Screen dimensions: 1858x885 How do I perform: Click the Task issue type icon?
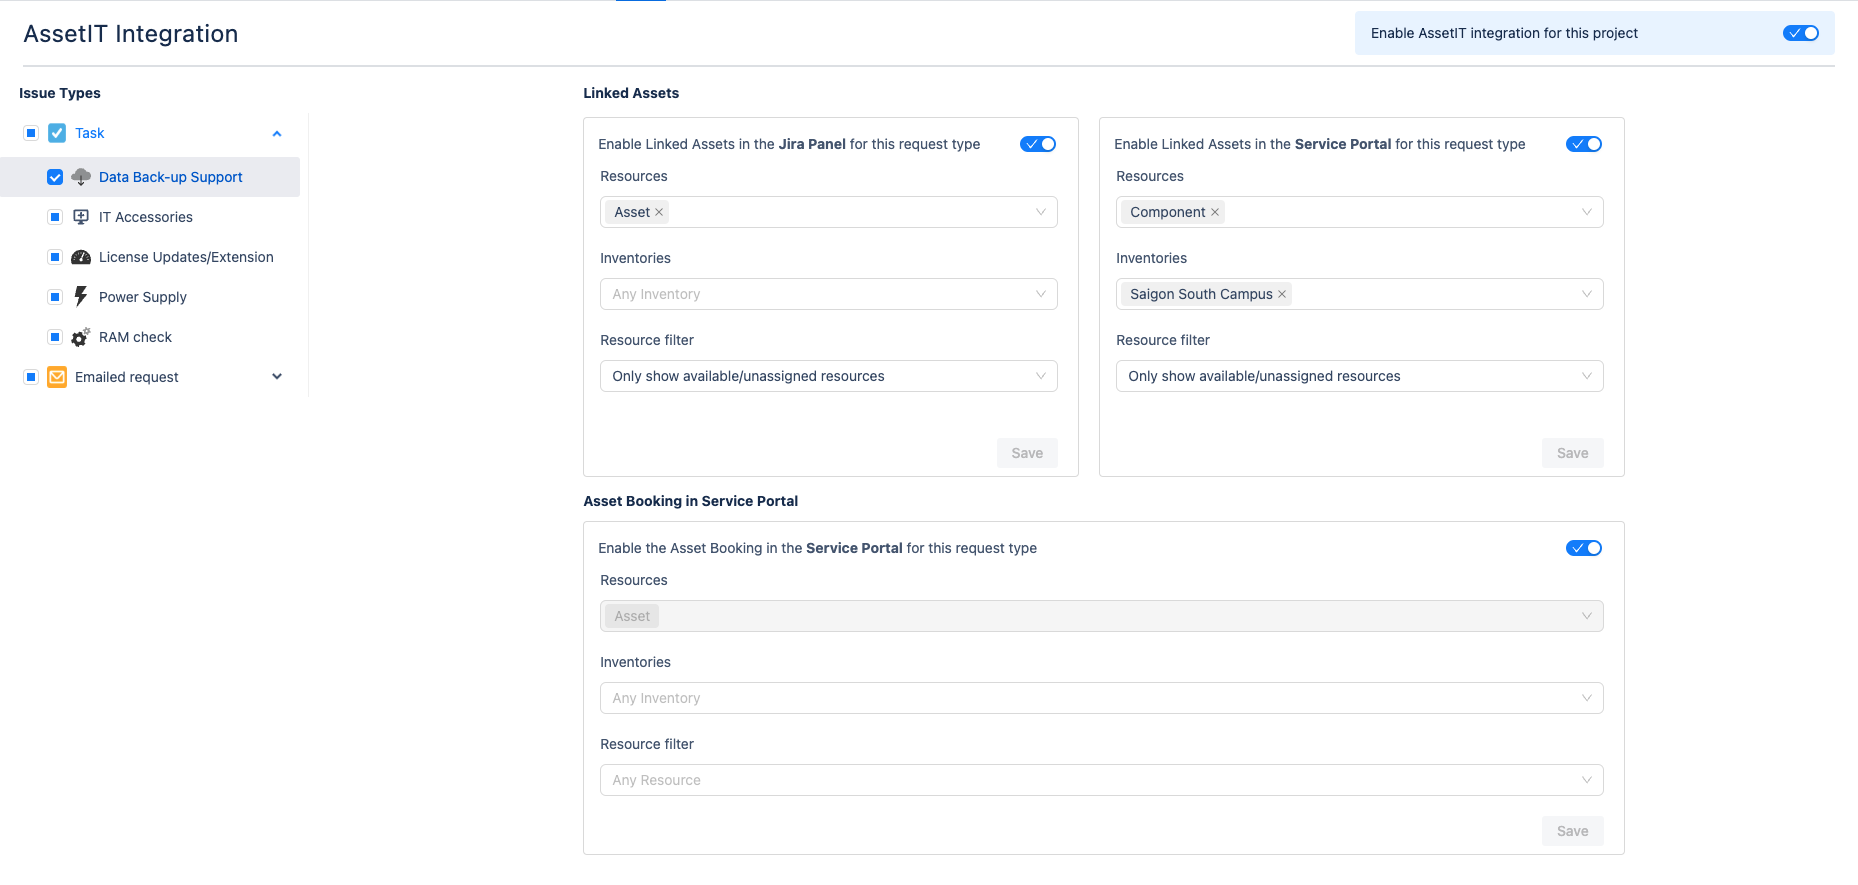coord(57,133)
